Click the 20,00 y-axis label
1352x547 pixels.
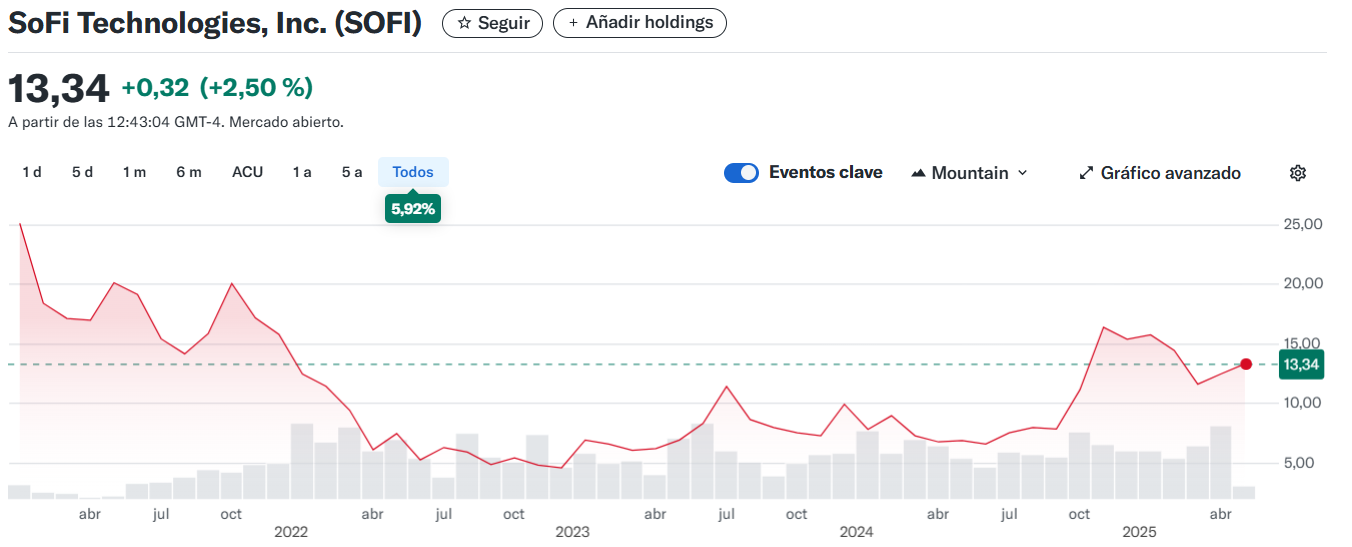click(1303, 283)
